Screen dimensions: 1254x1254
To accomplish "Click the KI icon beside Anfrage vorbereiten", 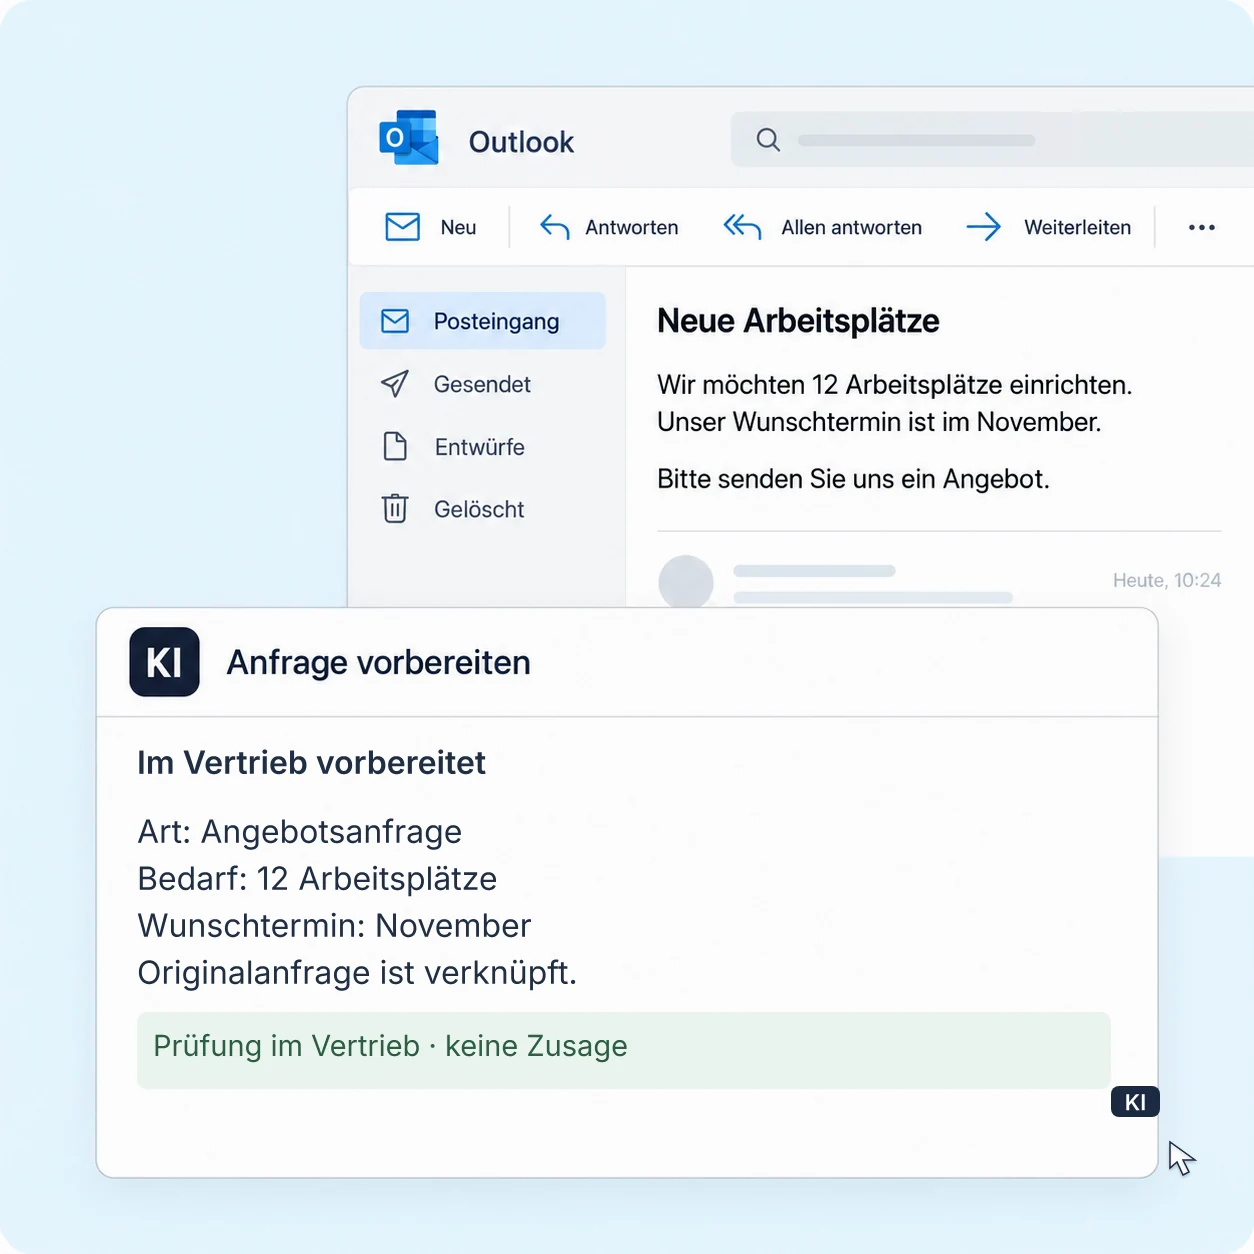I will pyautogui.click(x=164, y=662).
